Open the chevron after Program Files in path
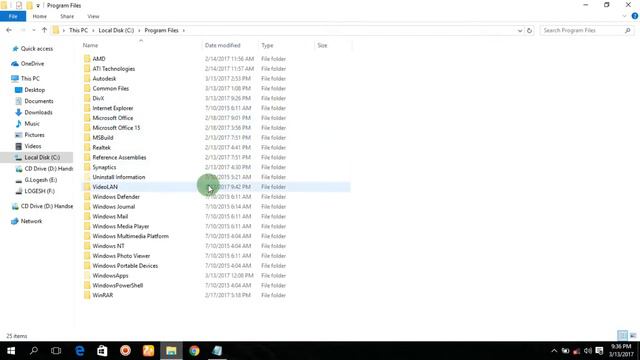The width and height of the screenshot is (640, 360). tap(184, 31)
